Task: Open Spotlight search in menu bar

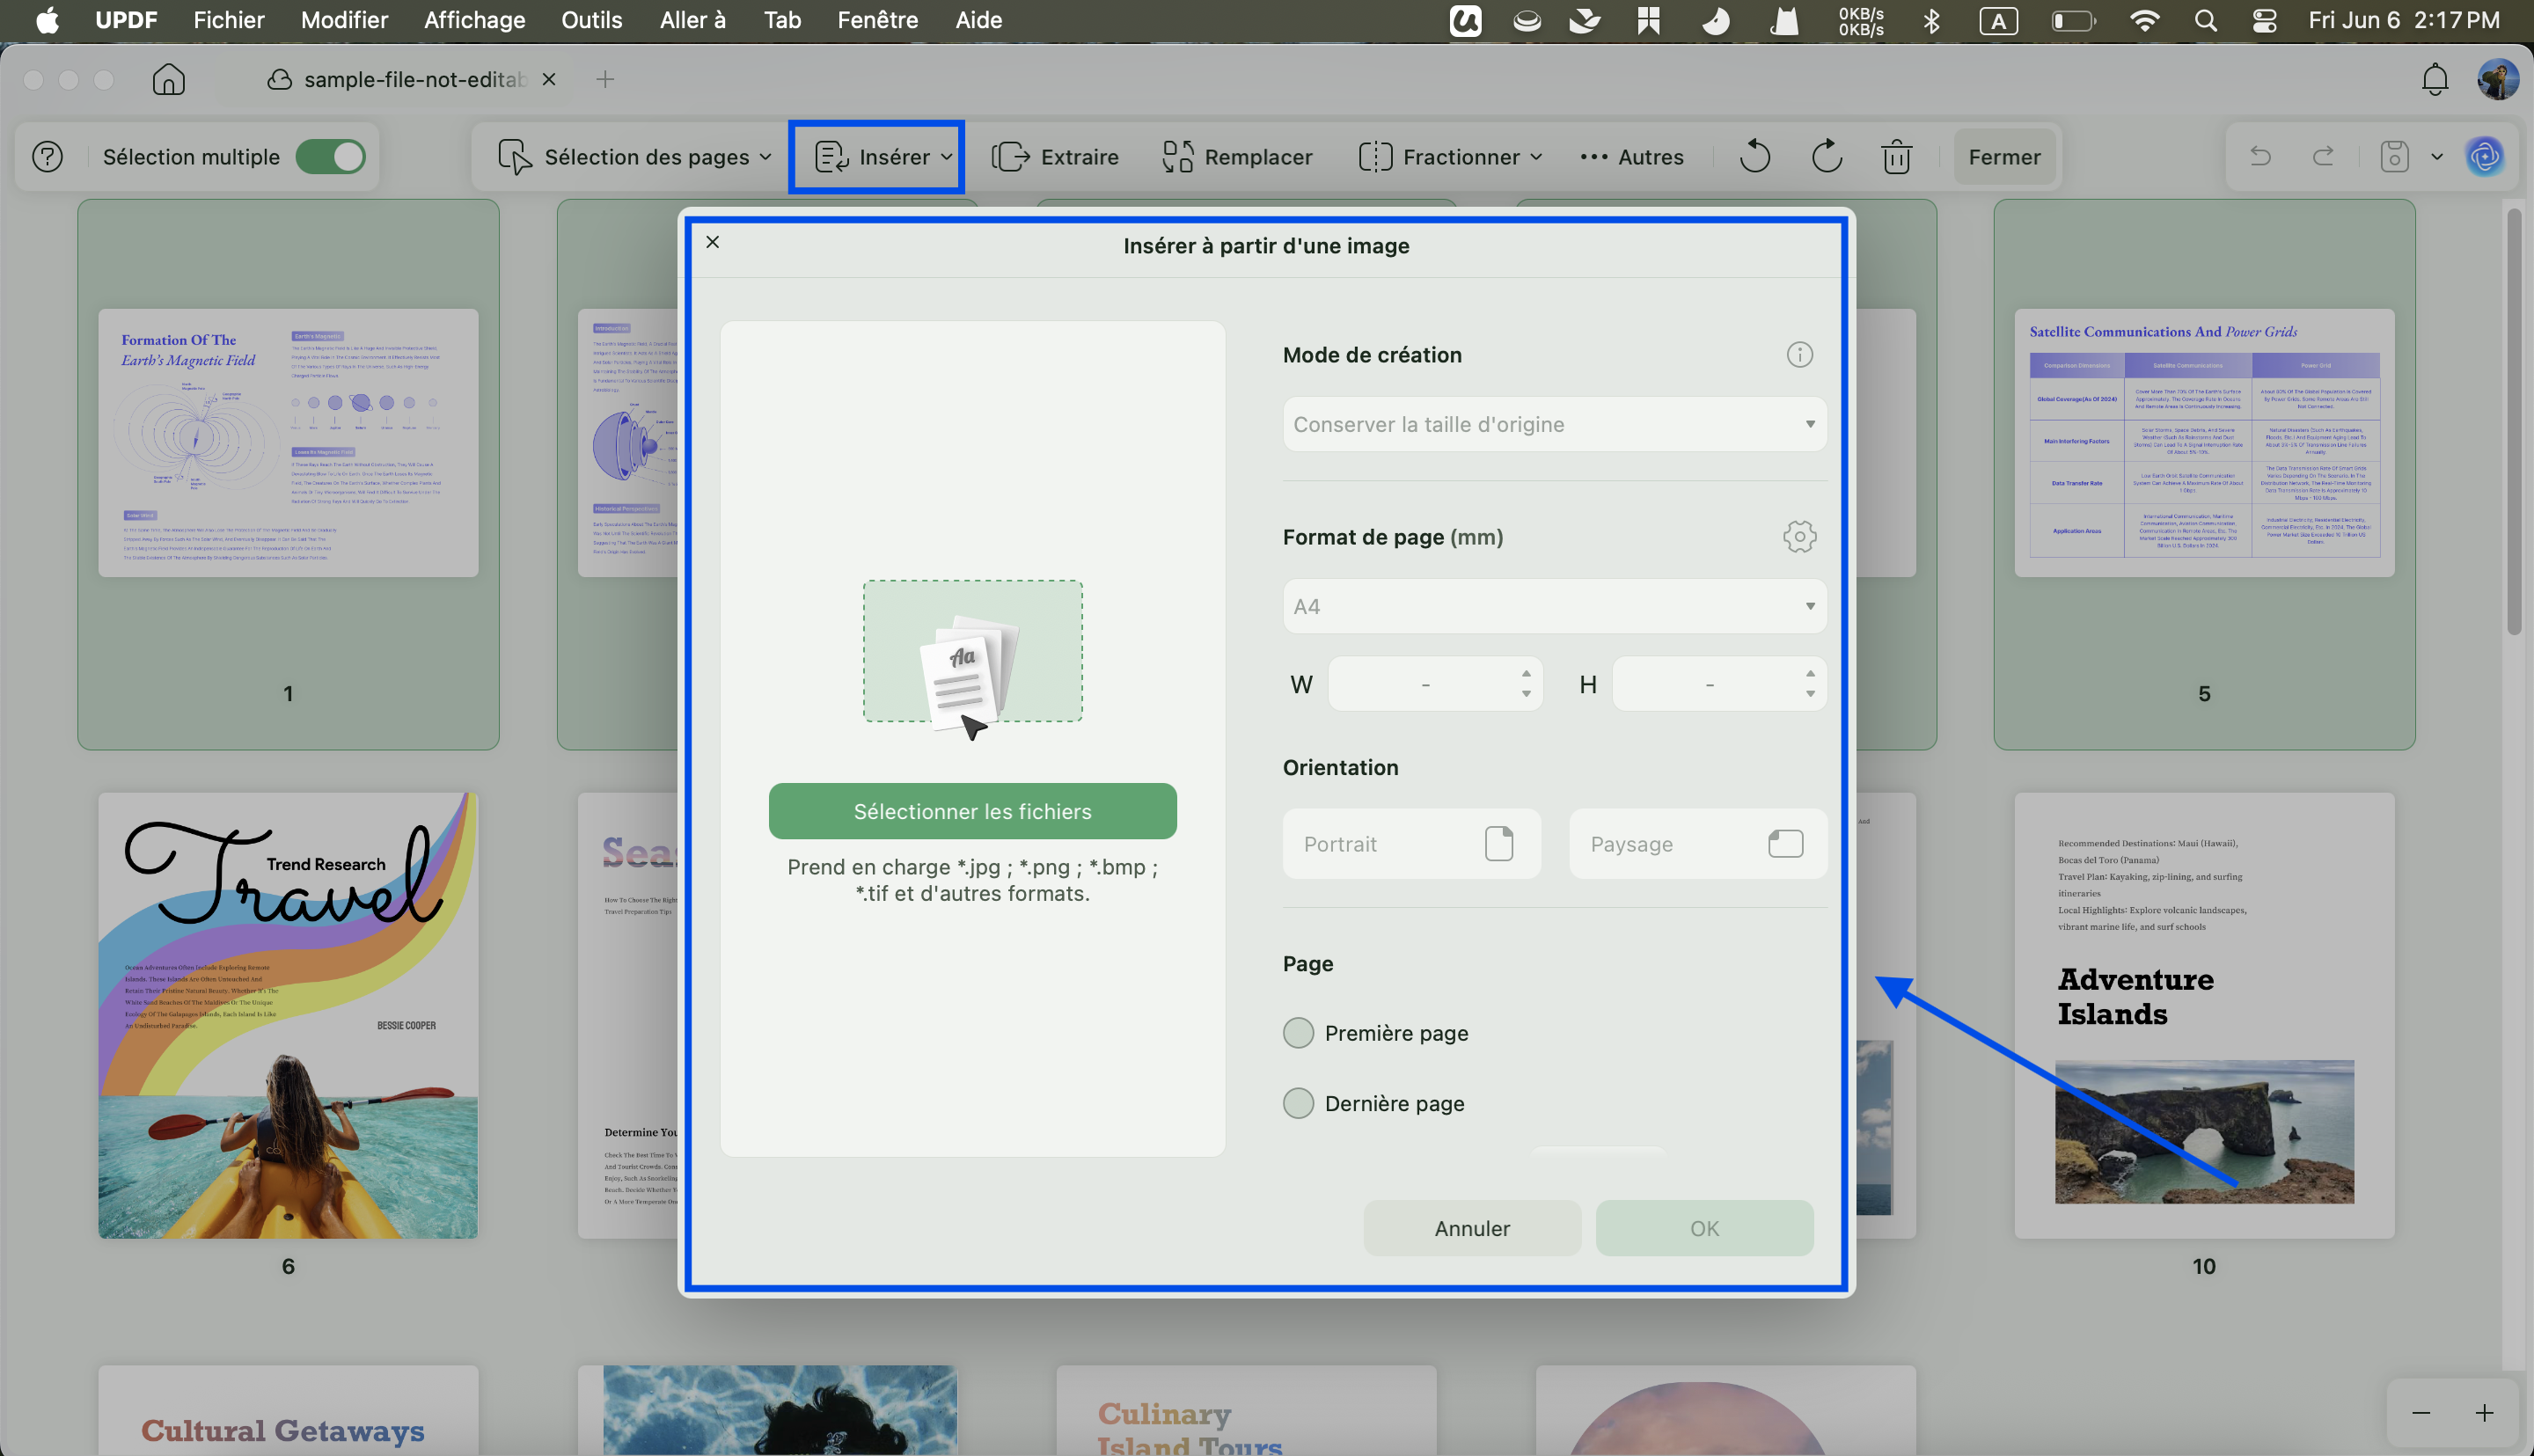Action: coord(2205,20)
